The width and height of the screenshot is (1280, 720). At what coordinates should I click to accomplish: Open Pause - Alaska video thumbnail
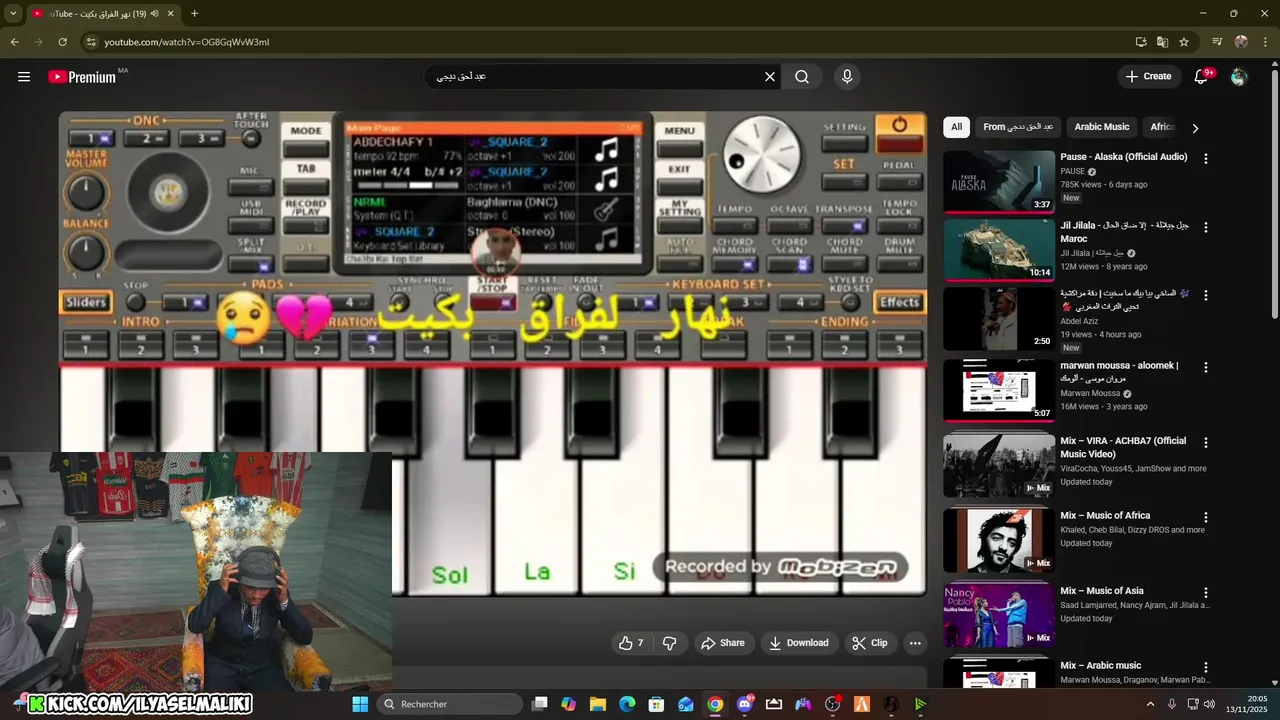click(x=999, y=181)
